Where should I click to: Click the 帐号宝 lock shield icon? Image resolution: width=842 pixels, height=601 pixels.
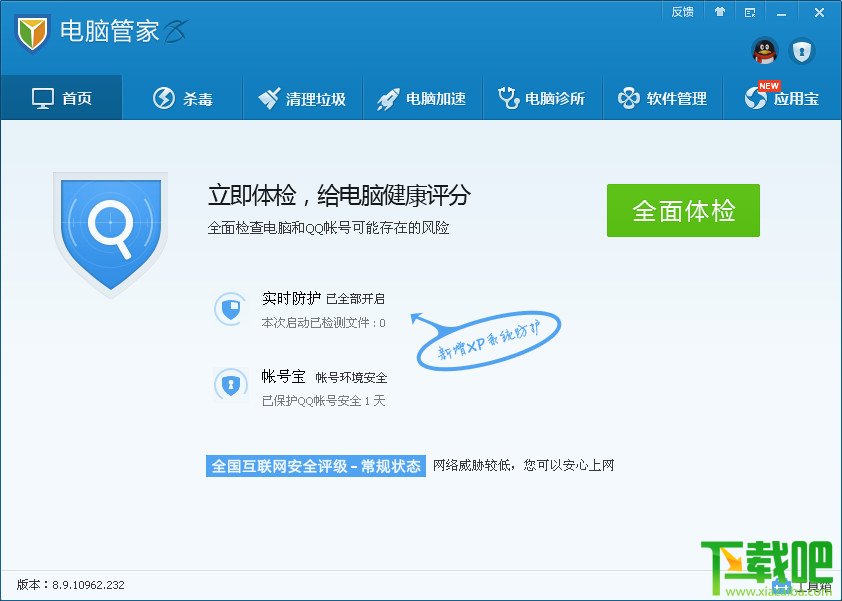pos(230,385)
